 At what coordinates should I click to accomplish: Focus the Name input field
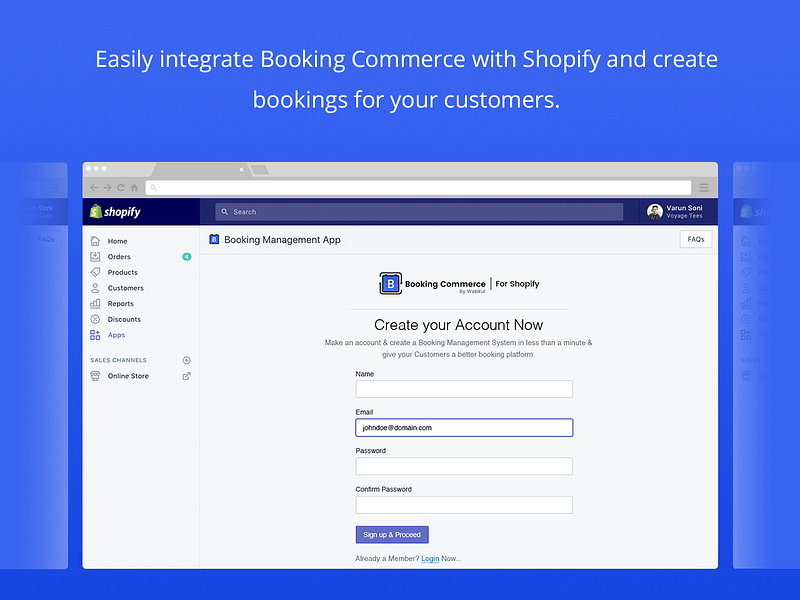coord(464,389)
